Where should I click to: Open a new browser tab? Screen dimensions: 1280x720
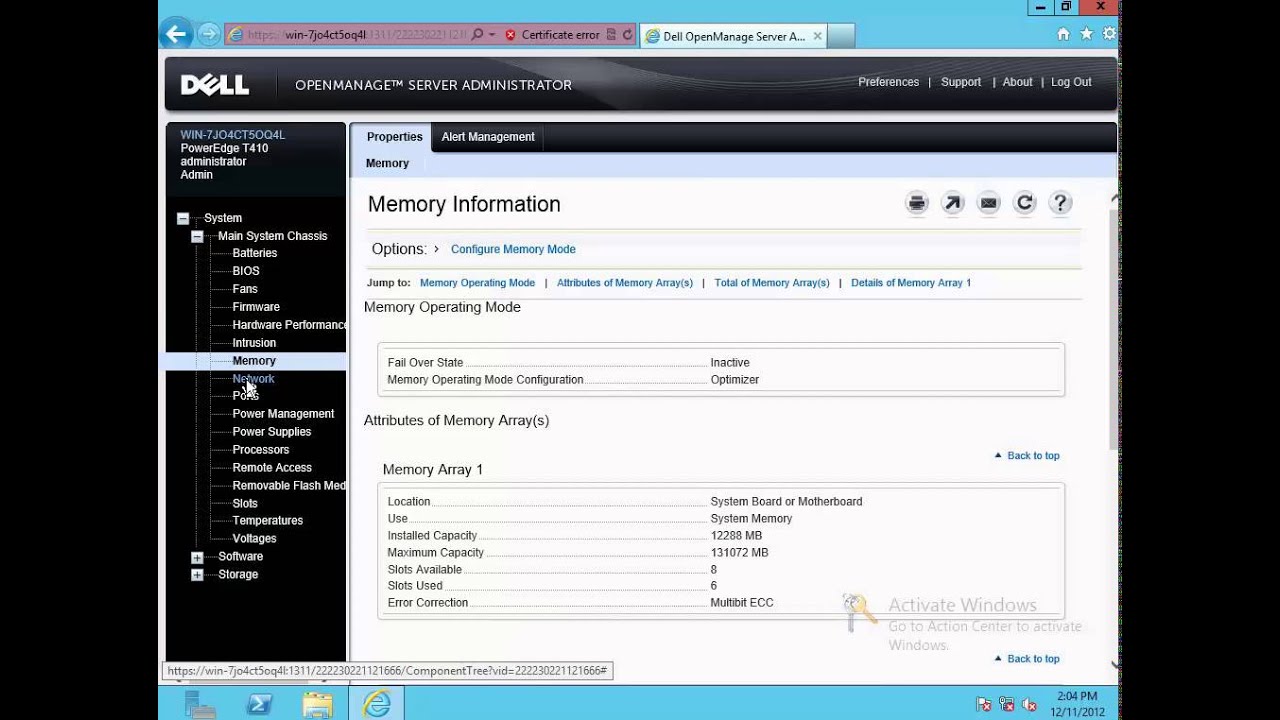(x=841, y=36)
